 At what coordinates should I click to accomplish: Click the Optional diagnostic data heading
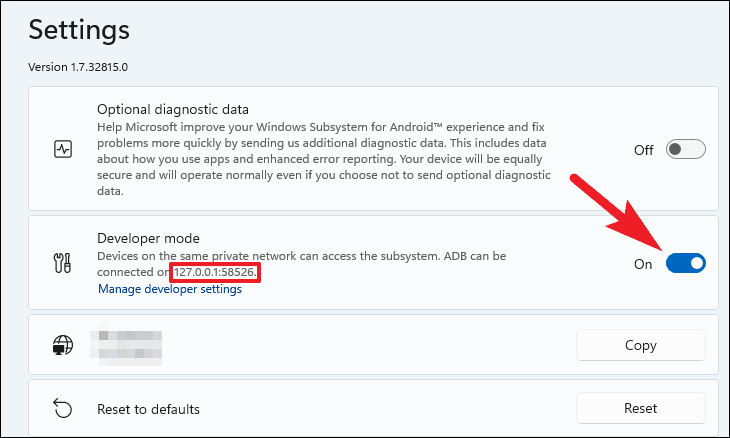point(173,109)
